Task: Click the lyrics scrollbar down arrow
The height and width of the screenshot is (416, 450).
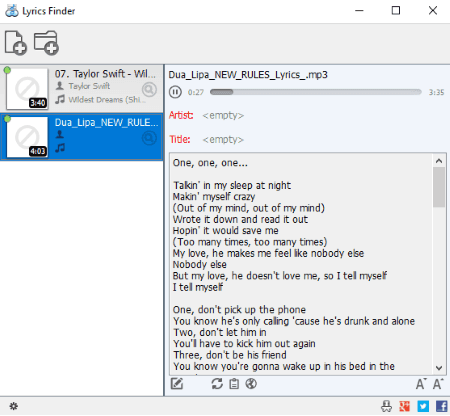Action: pos(439,368)
